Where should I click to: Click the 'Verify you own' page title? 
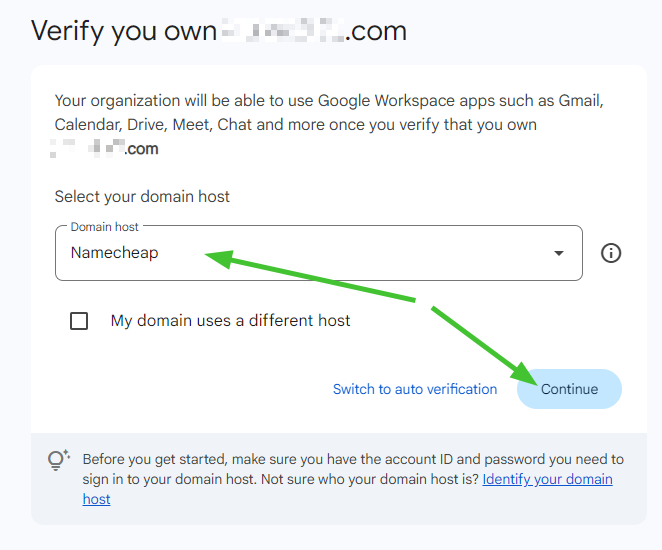pos(124,30)
